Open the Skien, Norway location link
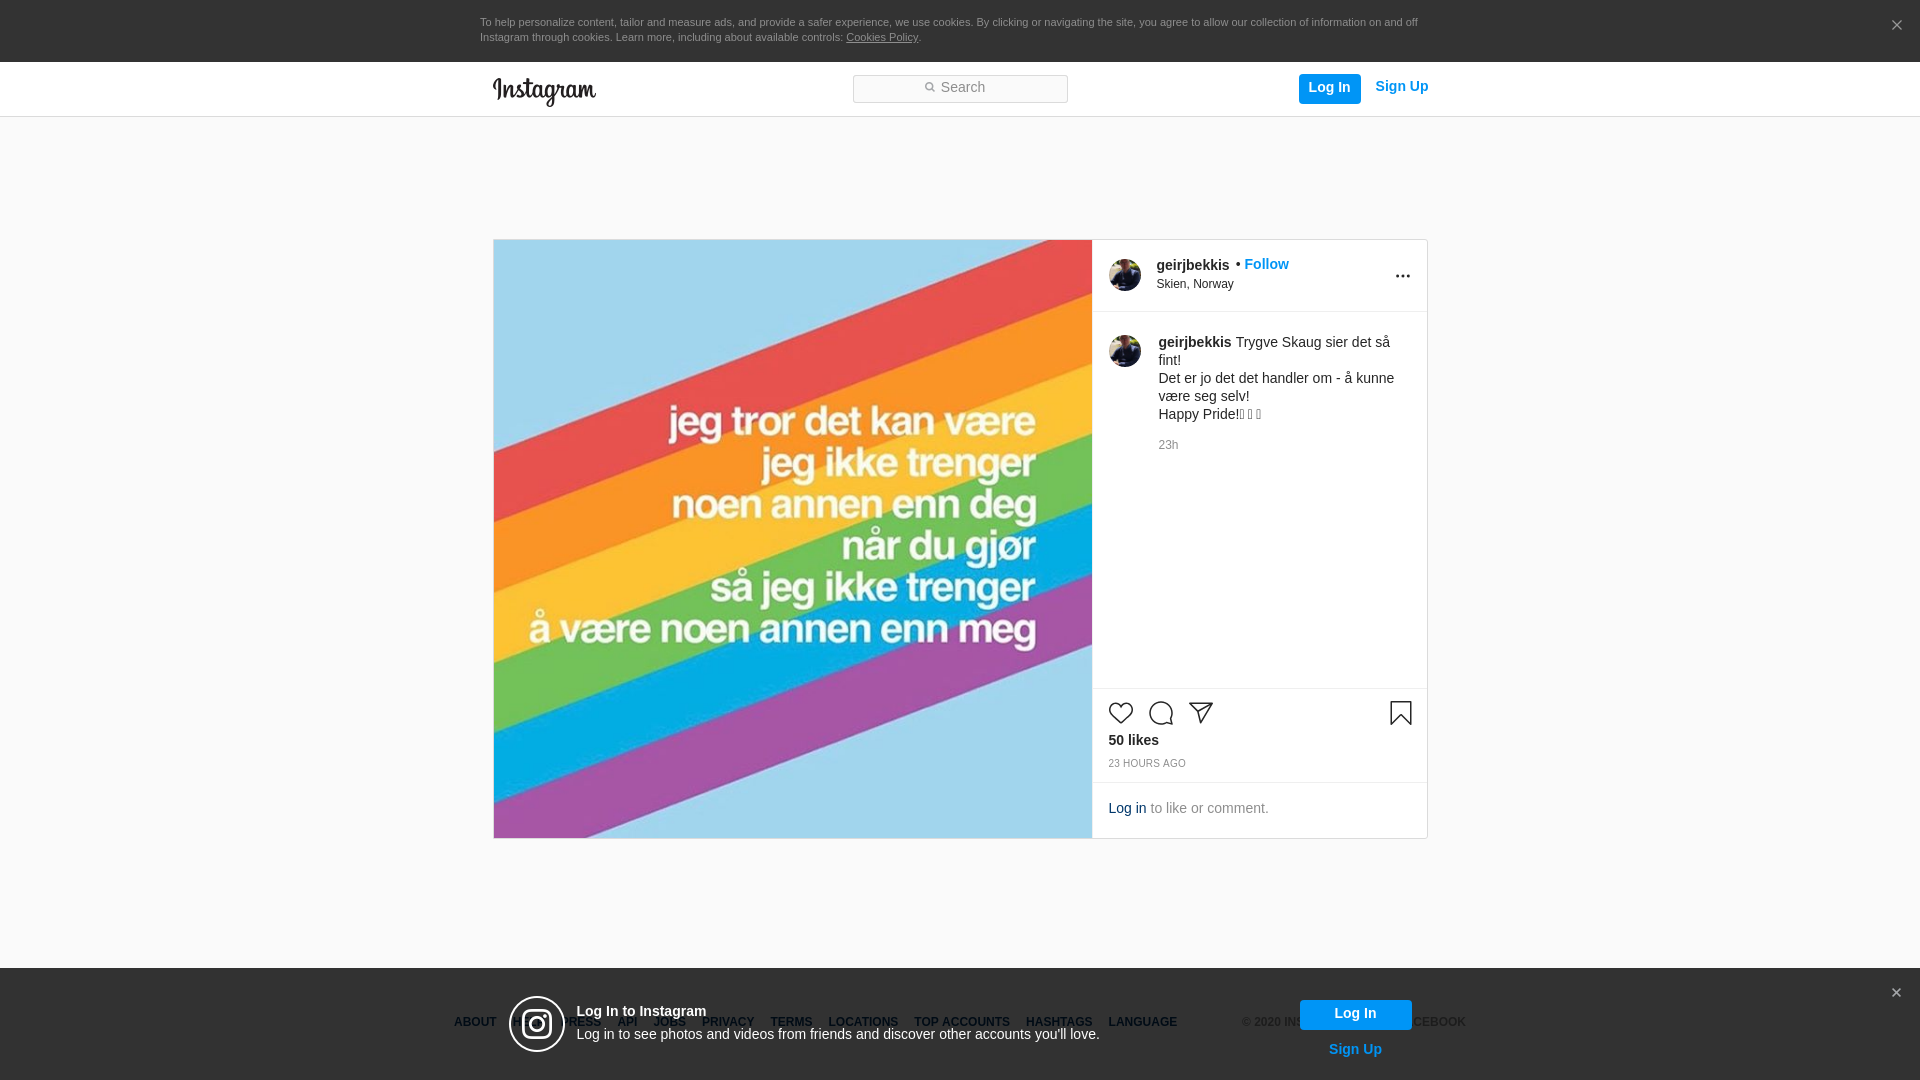 [1195, 284]
